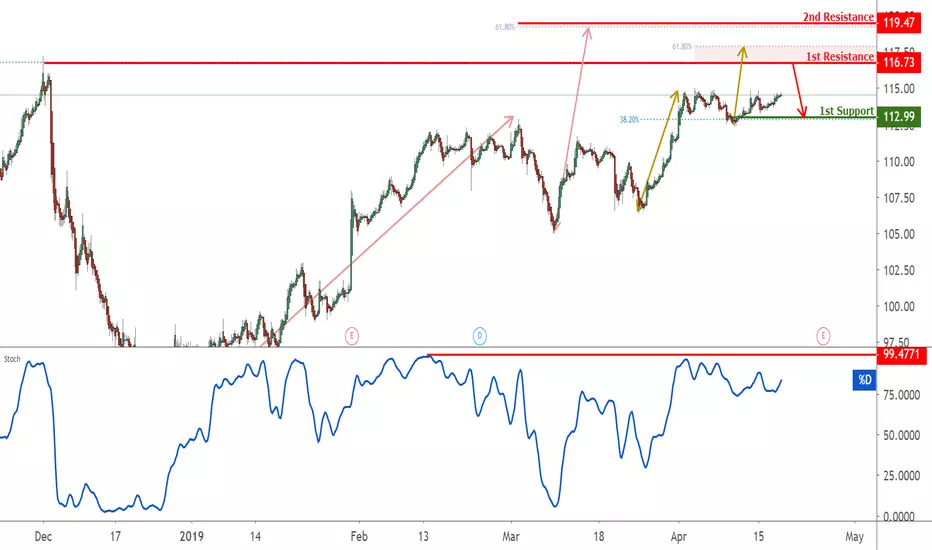Image resolution: width=932 pixels, height=550 pixels.
Task: Click the 61.80% label left of 2nd Resistance line
Action: [505, 27]
